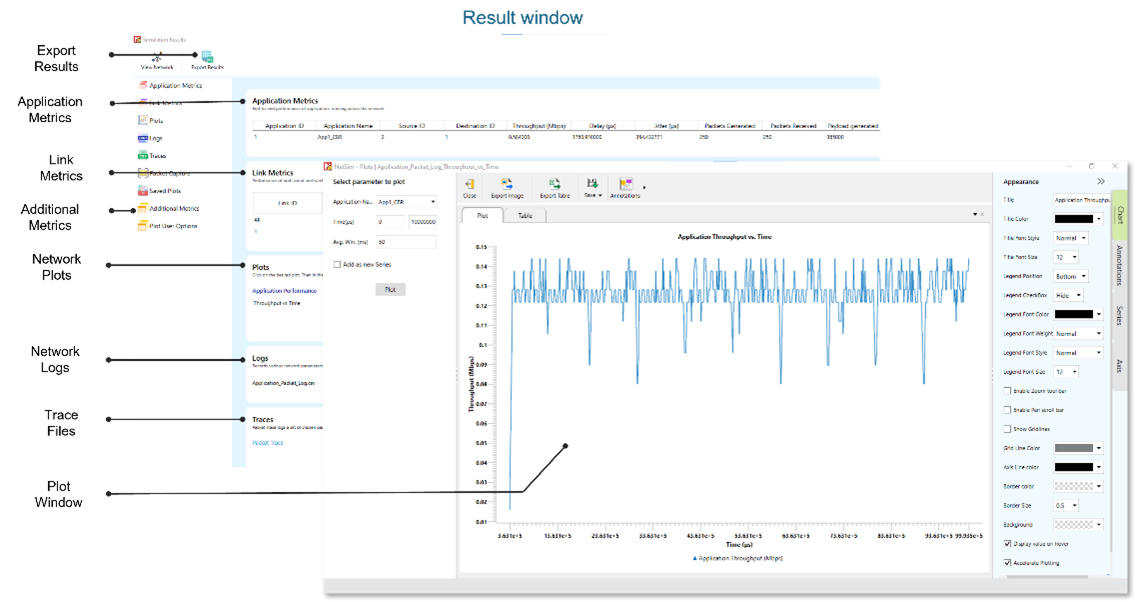The width and height of the screenshot is (1136, 602).
Task: Click the Close icon in plot toolbar
Action: tap(469, 185)
